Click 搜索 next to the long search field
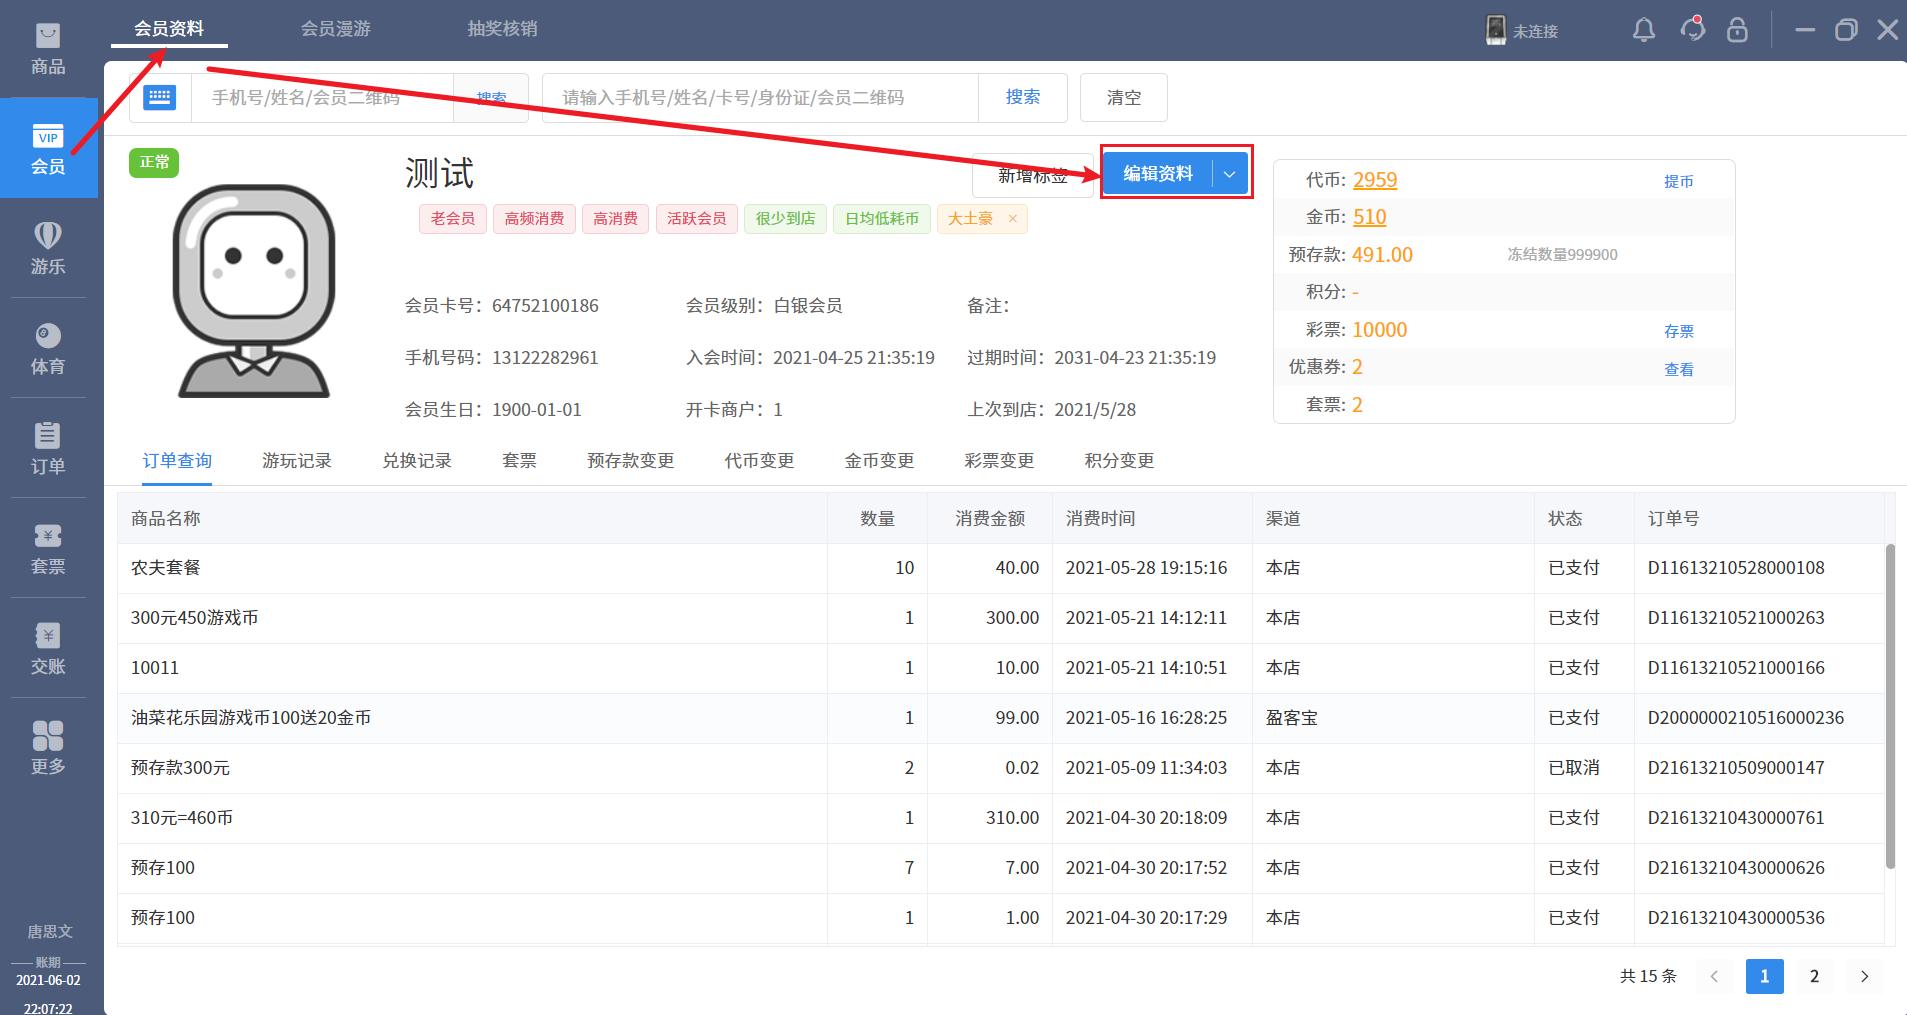 coord(1023,97)
